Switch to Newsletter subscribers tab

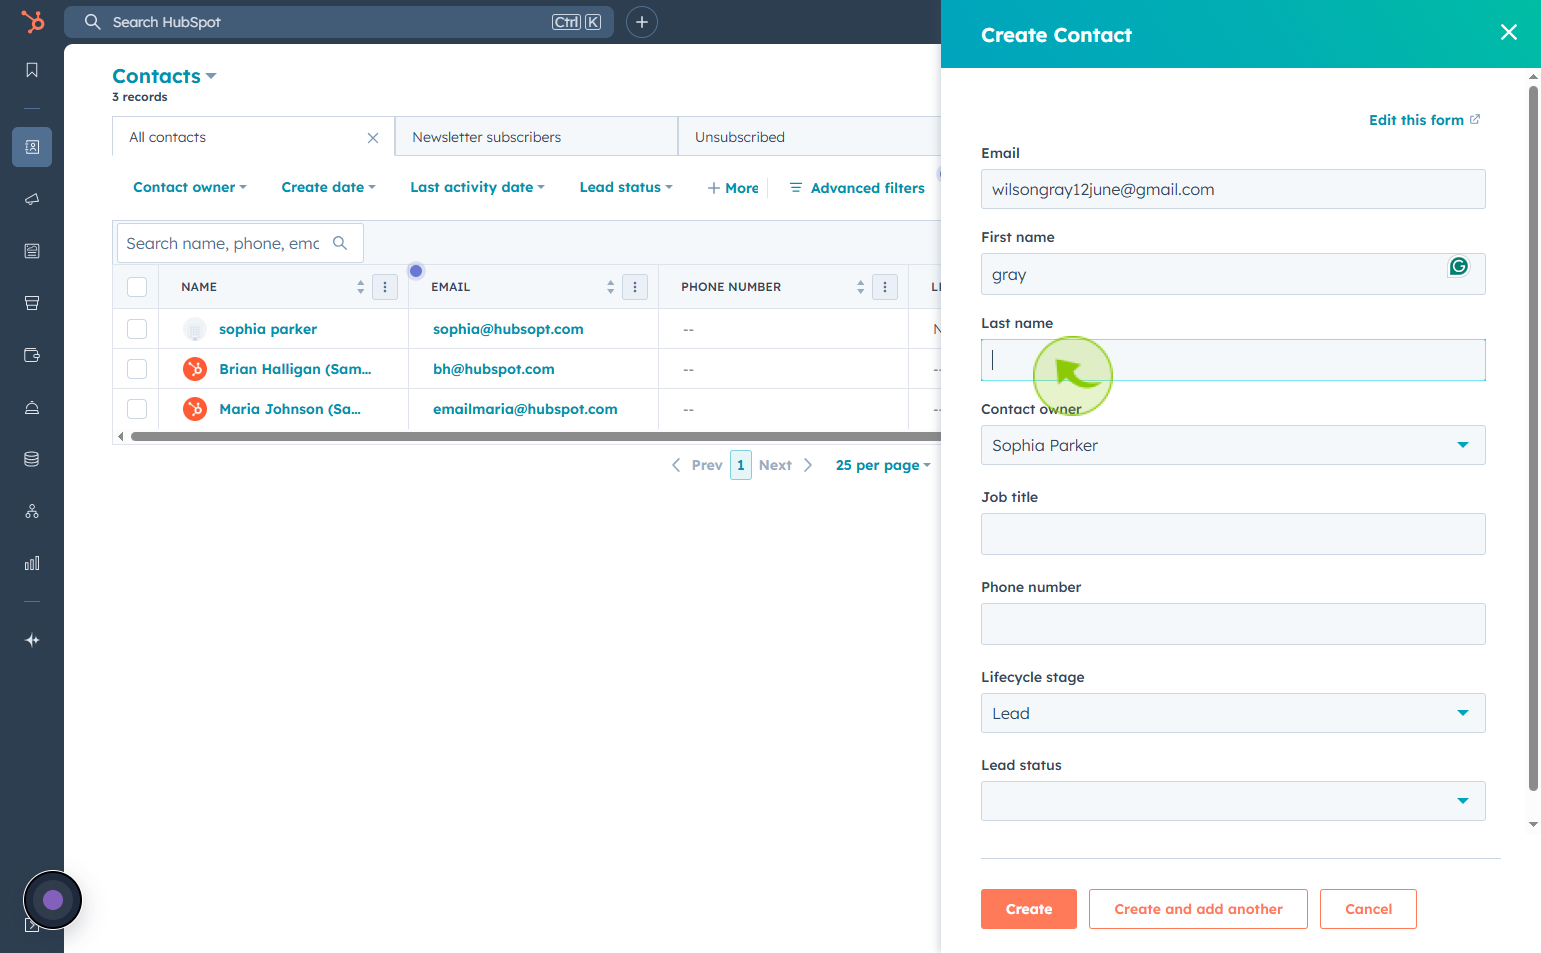[536, 137]
